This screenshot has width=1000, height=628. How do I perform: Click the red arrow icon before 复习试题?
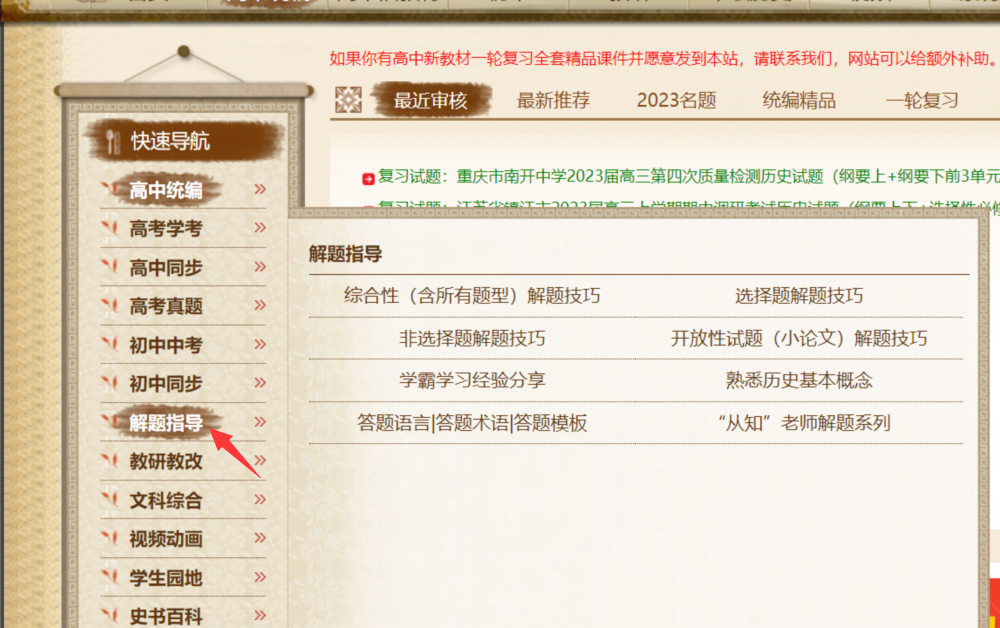pos(368,179)
